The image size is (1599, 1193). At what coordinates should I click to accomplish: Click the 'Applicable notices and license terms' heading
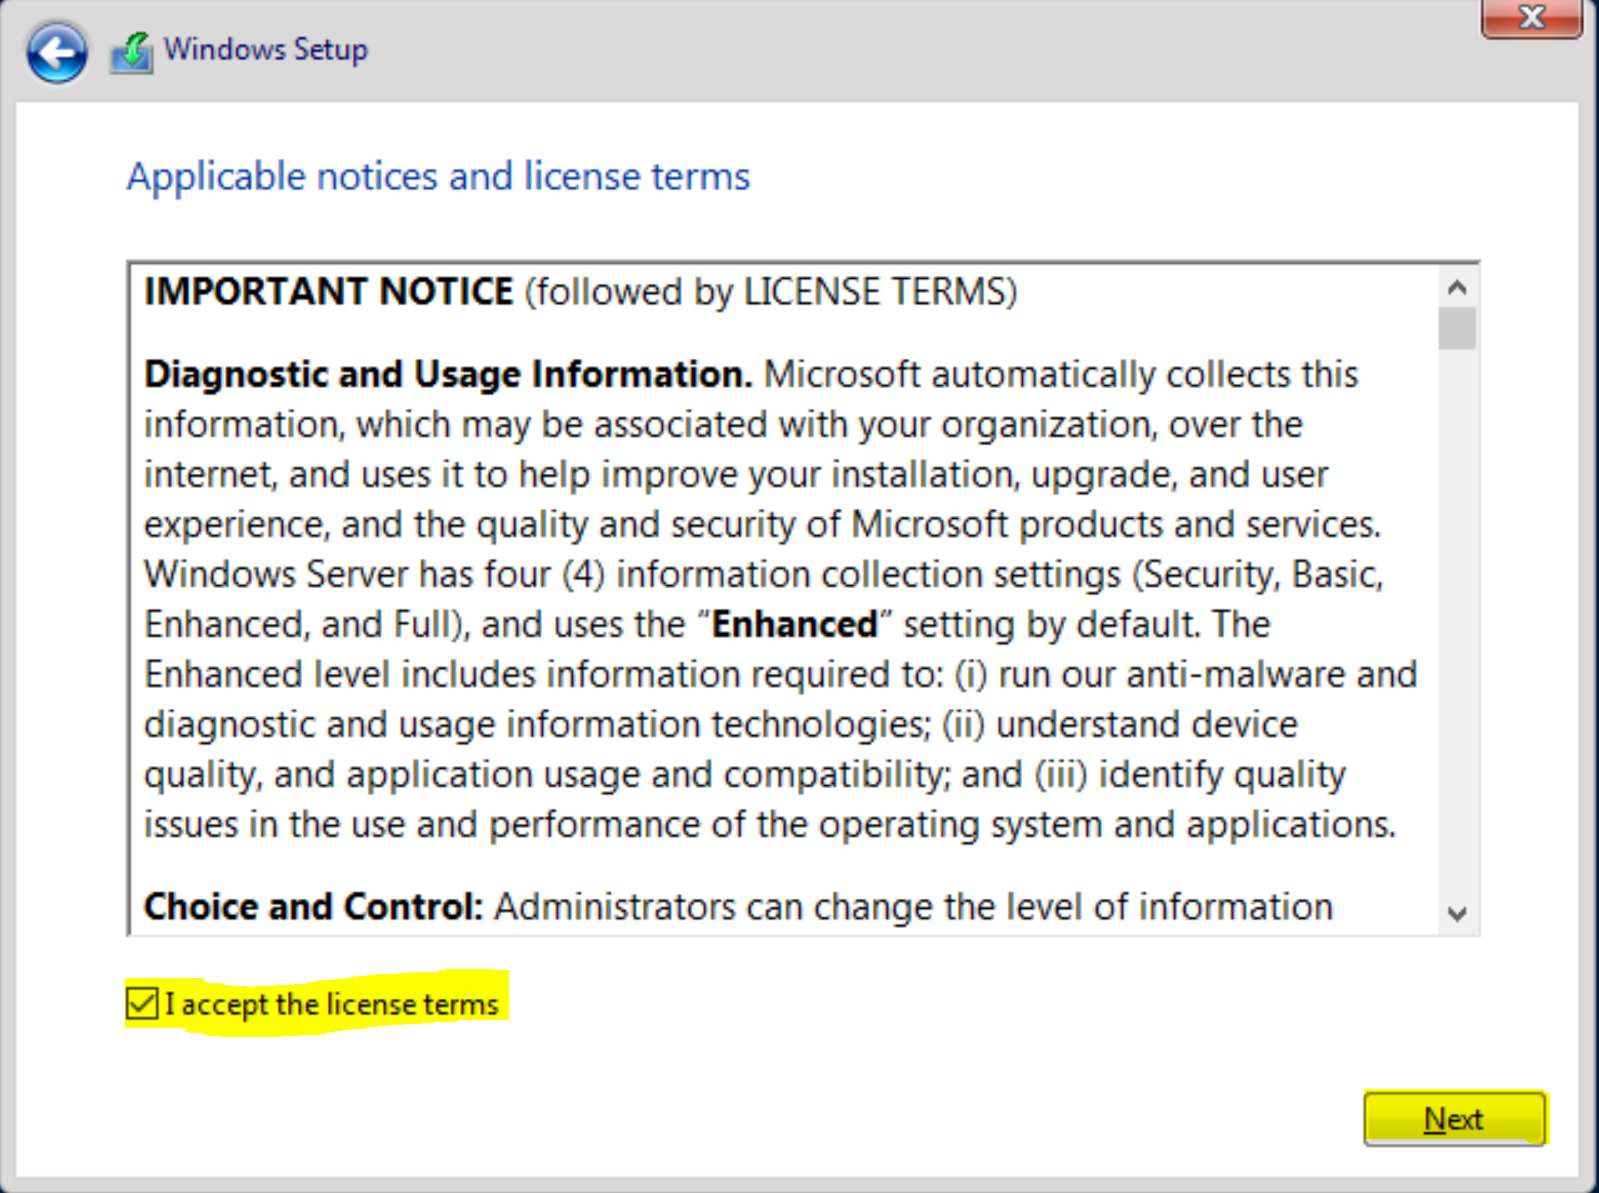pos(438,176)
